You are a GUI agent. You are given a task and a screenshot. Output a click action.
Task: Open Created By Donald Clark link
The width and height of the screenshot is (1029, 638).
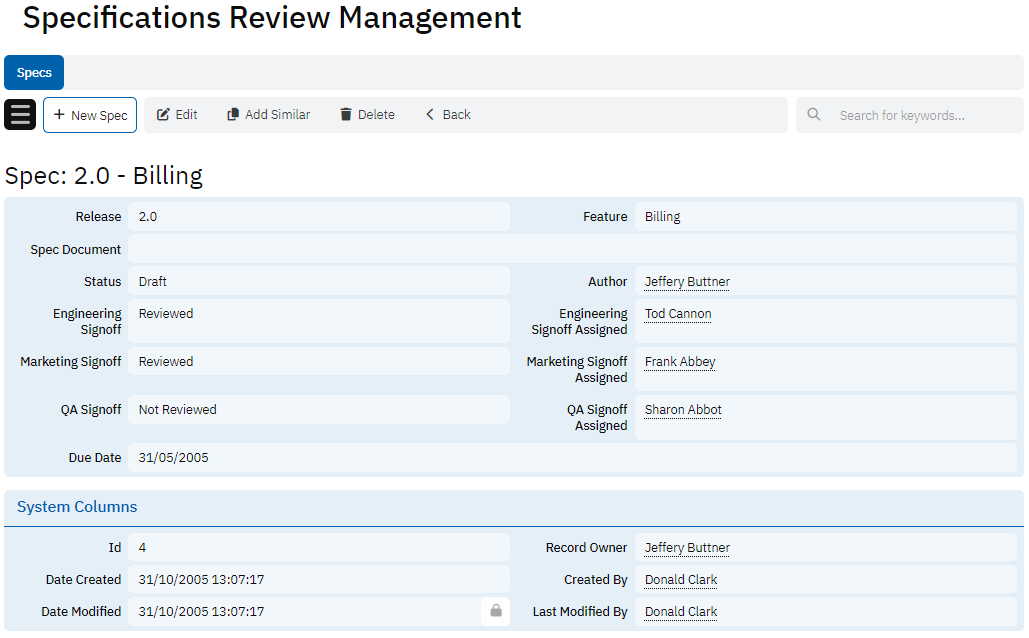681,580
